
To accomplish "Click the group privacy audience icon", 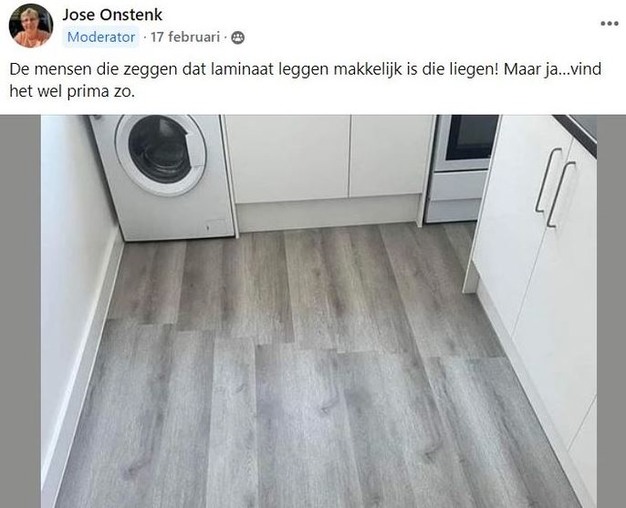I will click(x=238, y=38).
